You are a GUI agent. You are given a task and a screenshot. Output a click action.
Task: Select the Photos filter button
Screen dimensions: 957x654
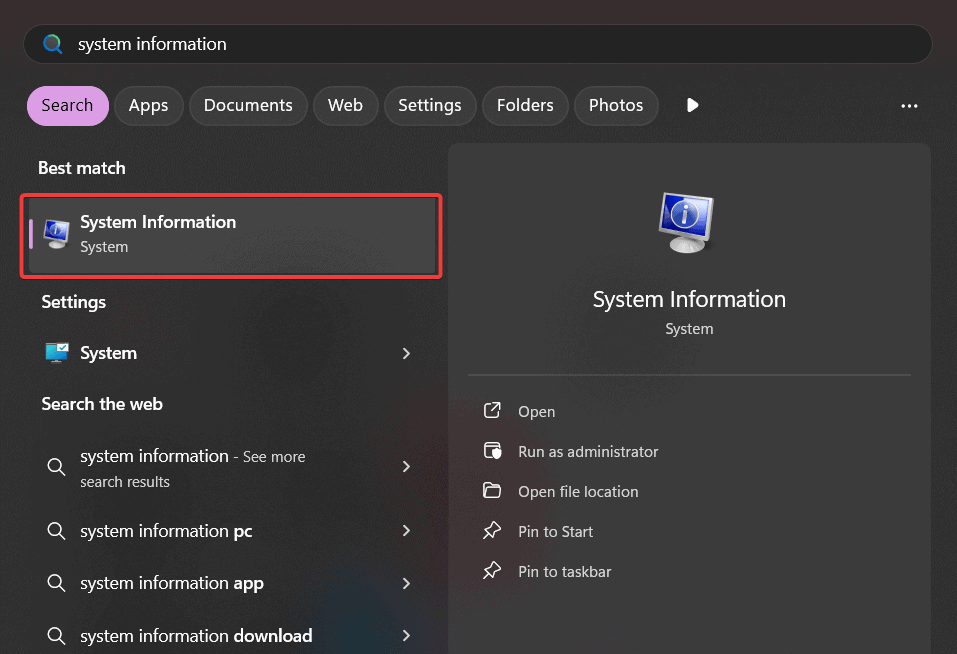[616, 105]
